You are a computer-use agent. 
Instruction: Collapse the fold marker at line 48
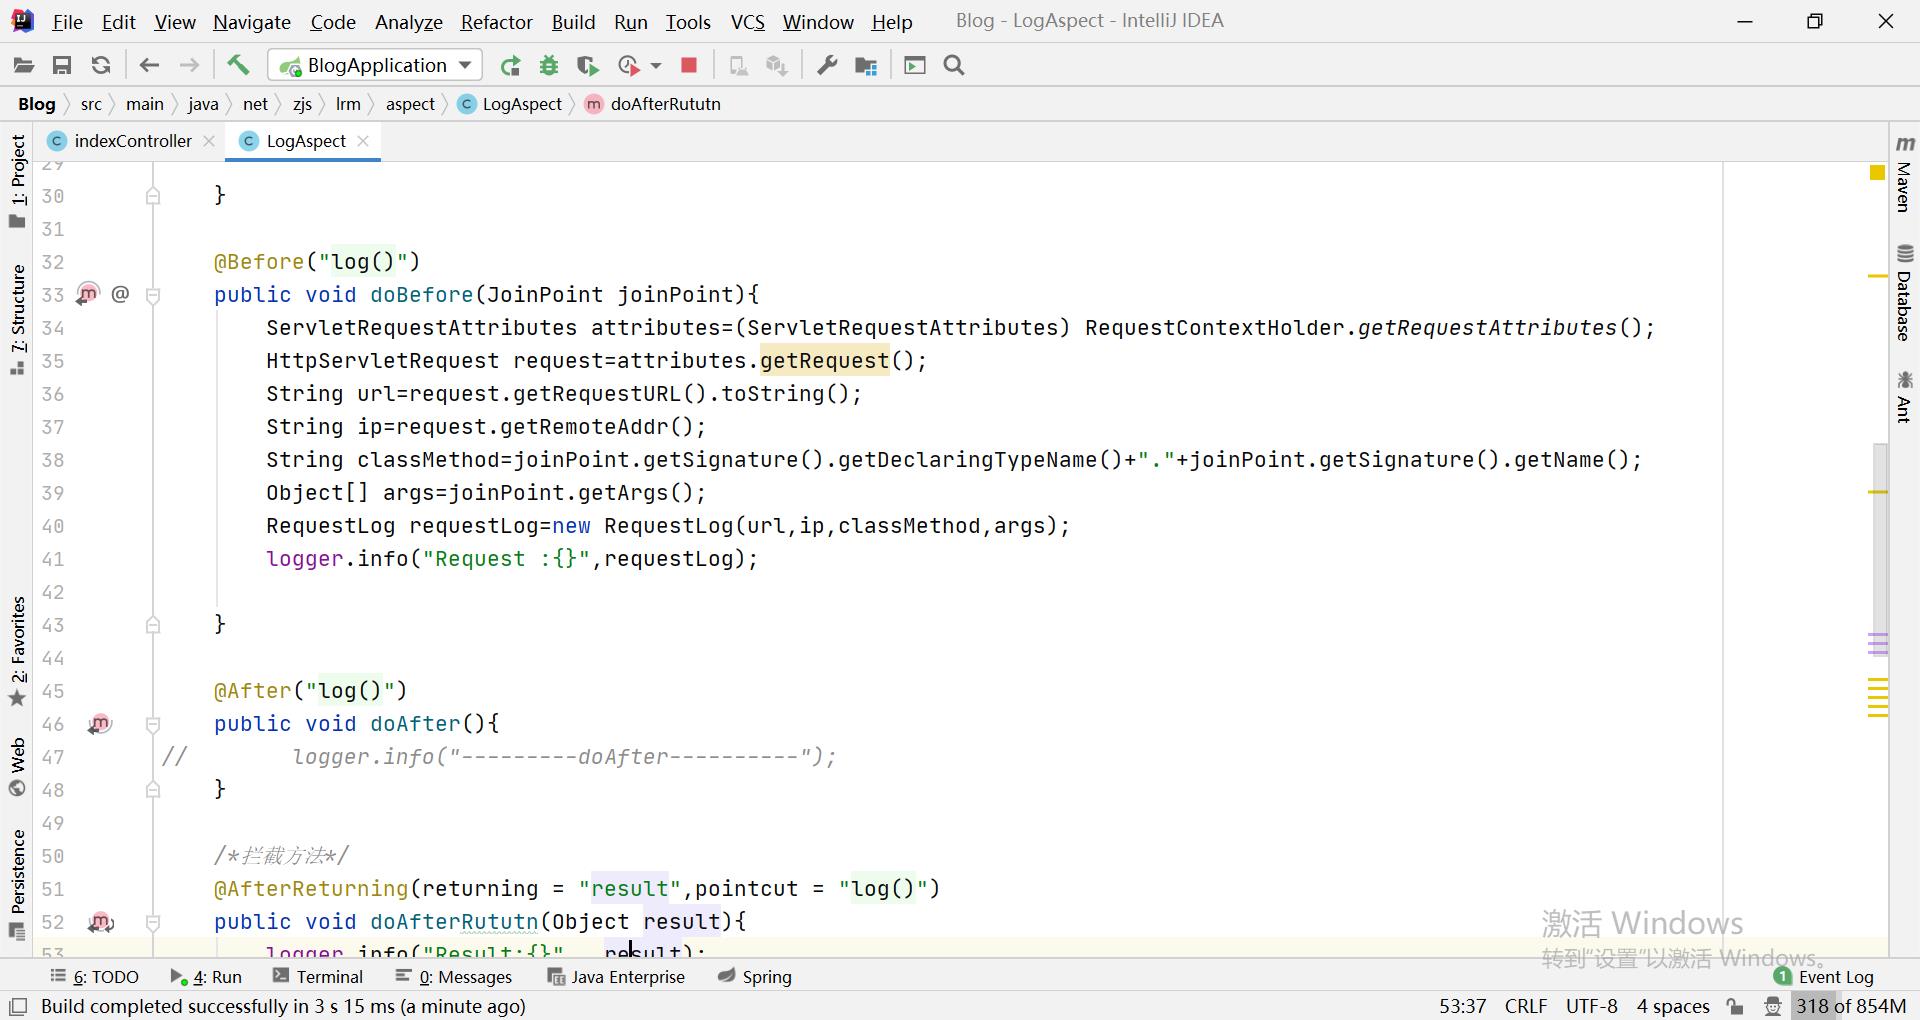tap(153, 790)
